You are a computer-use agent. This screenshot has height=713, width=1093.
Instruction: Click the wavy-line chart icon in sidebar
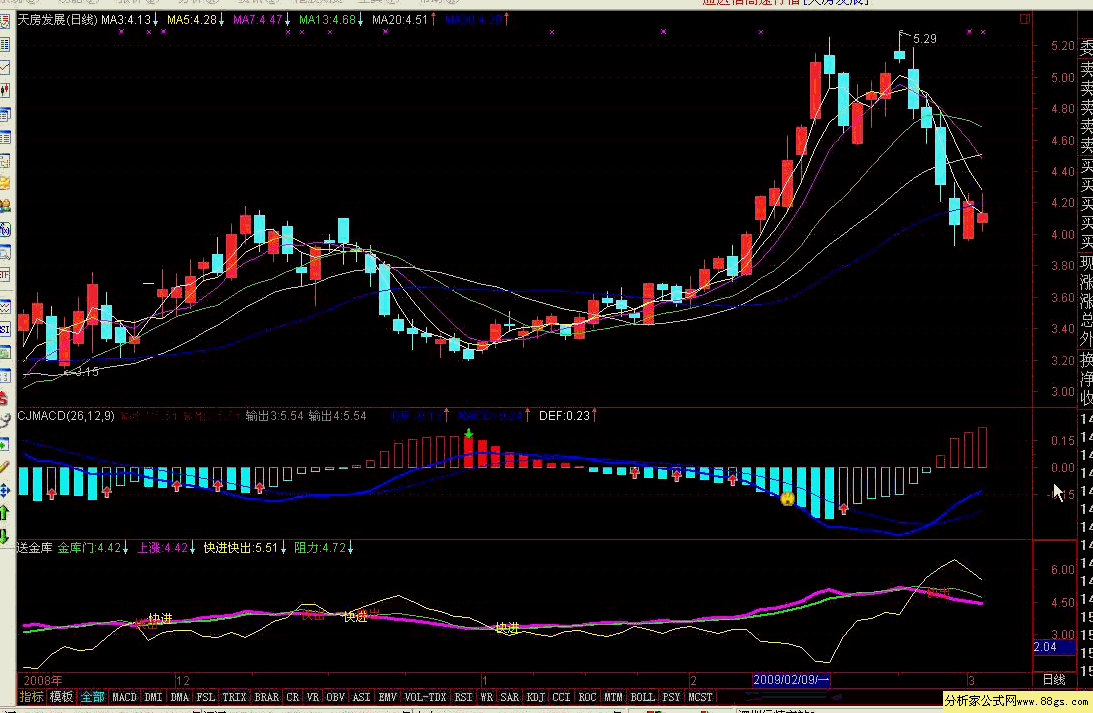click(5, 307)
